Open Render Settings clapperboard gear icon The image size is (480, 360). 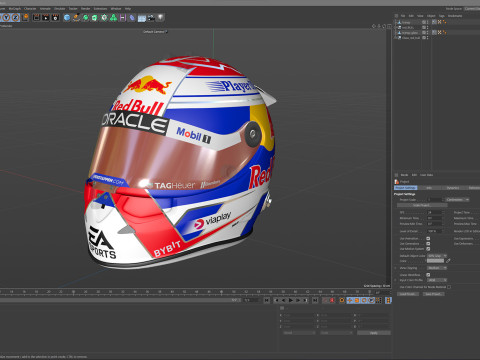55,17
